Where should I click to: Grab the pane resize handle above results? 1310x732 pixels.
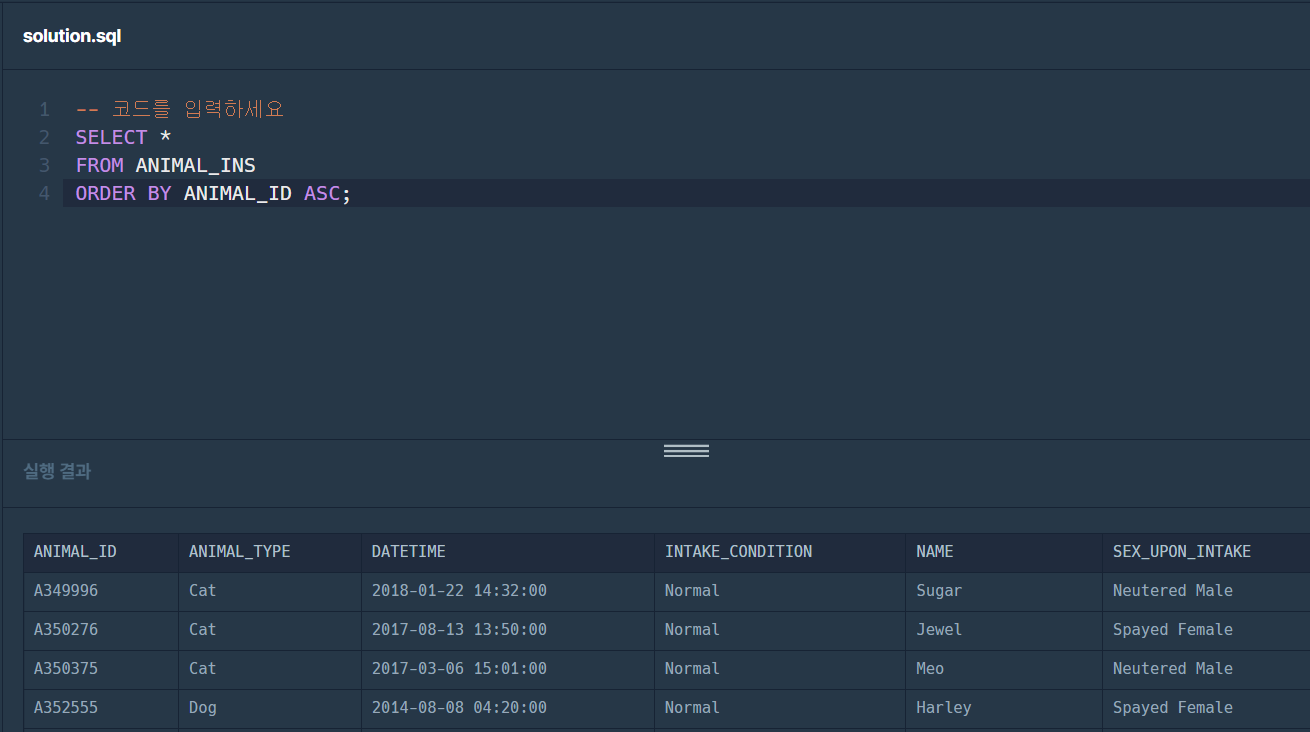686,451
